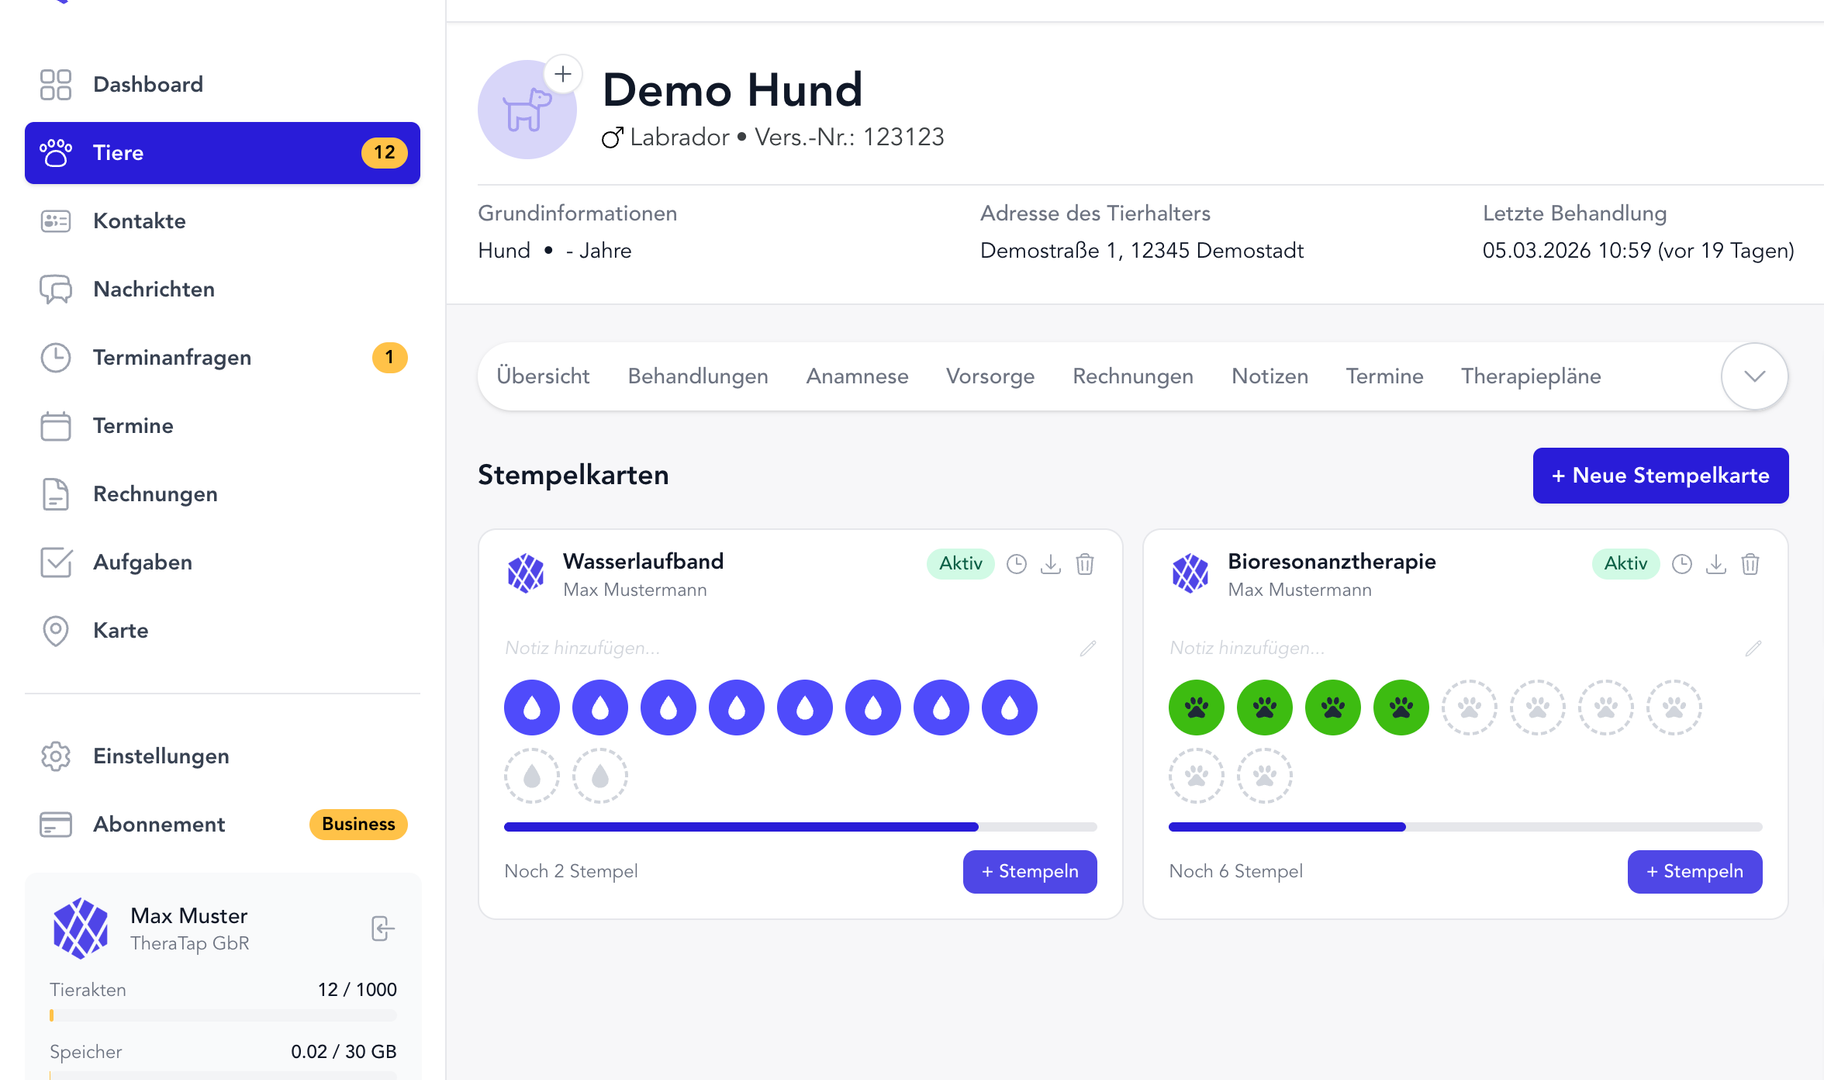Screen dimensions: 1824x1080
Task: Show history of Bioresonanztherapie card
Action: pos(1682,564)
